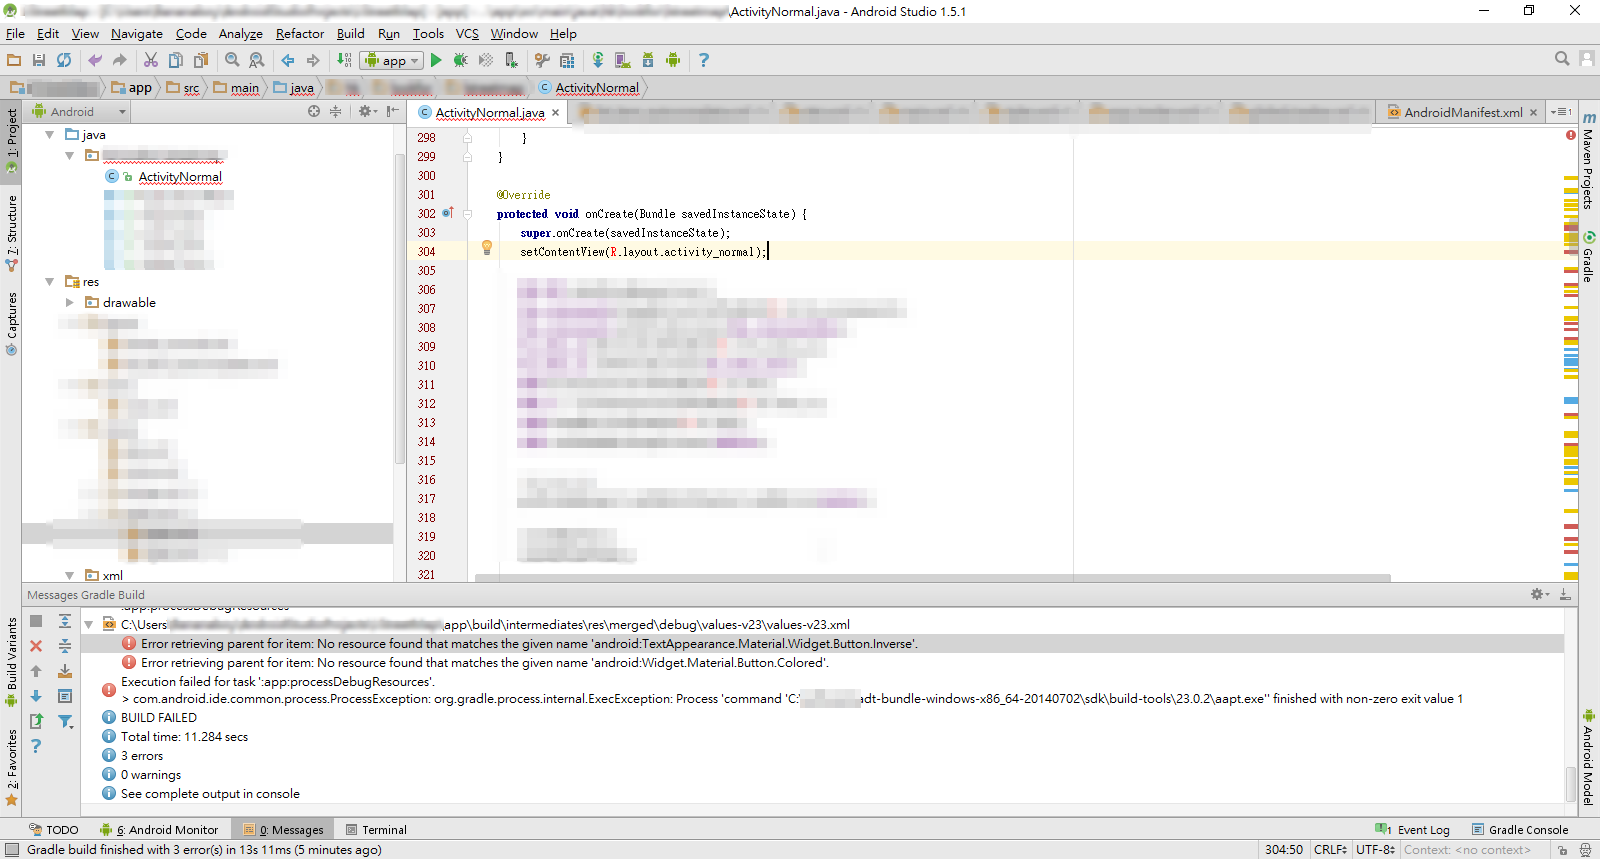Click the Scroll from Source target icon
The width and height of the screenshot is (1600, 859).
click(x=314, y=111)
